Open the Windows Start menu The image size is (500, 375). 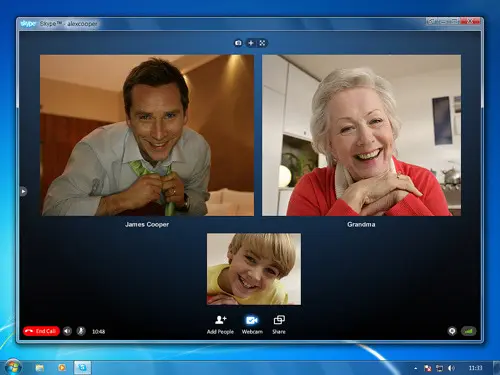point(13,367)
